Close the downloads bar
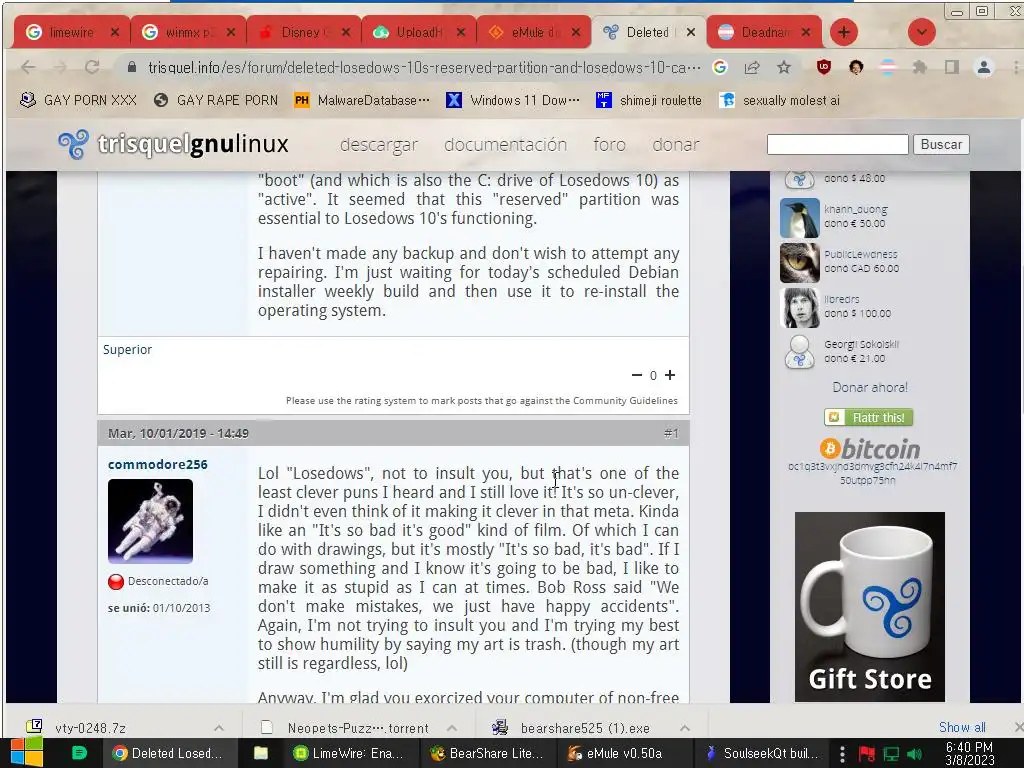This screenshot has height=768, width=1024. [1019, 727]
